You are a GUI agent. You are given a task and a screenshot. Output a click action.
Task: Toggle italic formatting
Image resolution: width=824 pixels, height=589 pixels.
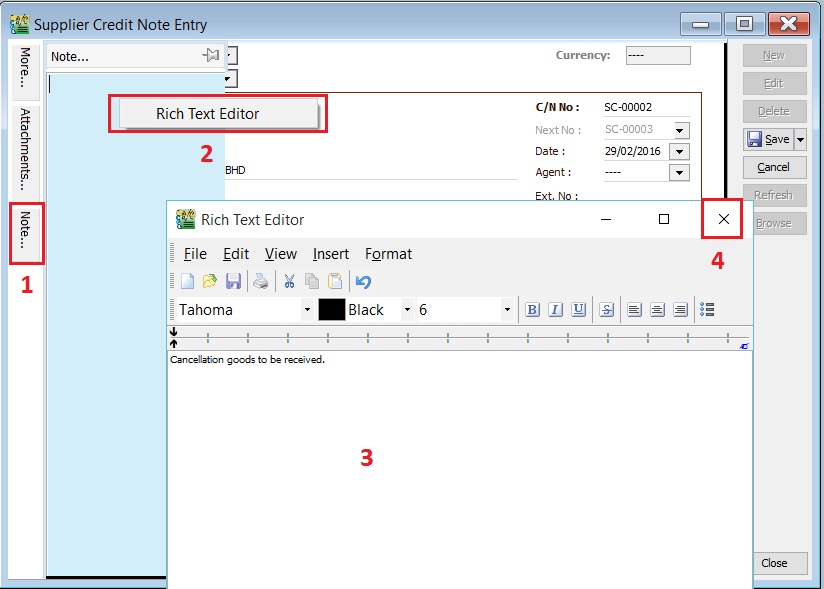[555, 309]
